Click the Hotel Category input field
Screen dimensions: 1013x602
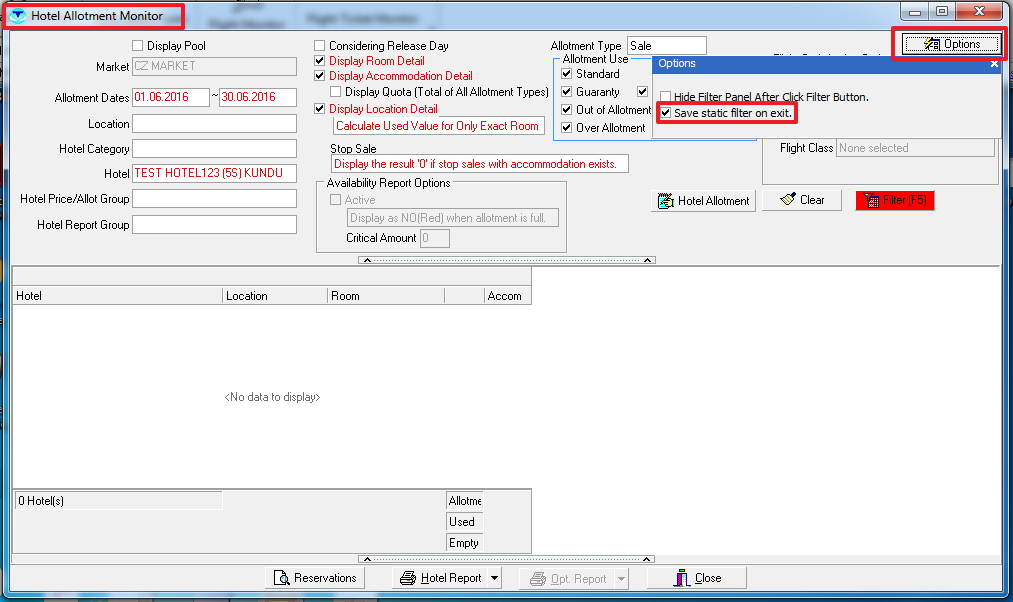pyautogui.click(x=214, y=149)
